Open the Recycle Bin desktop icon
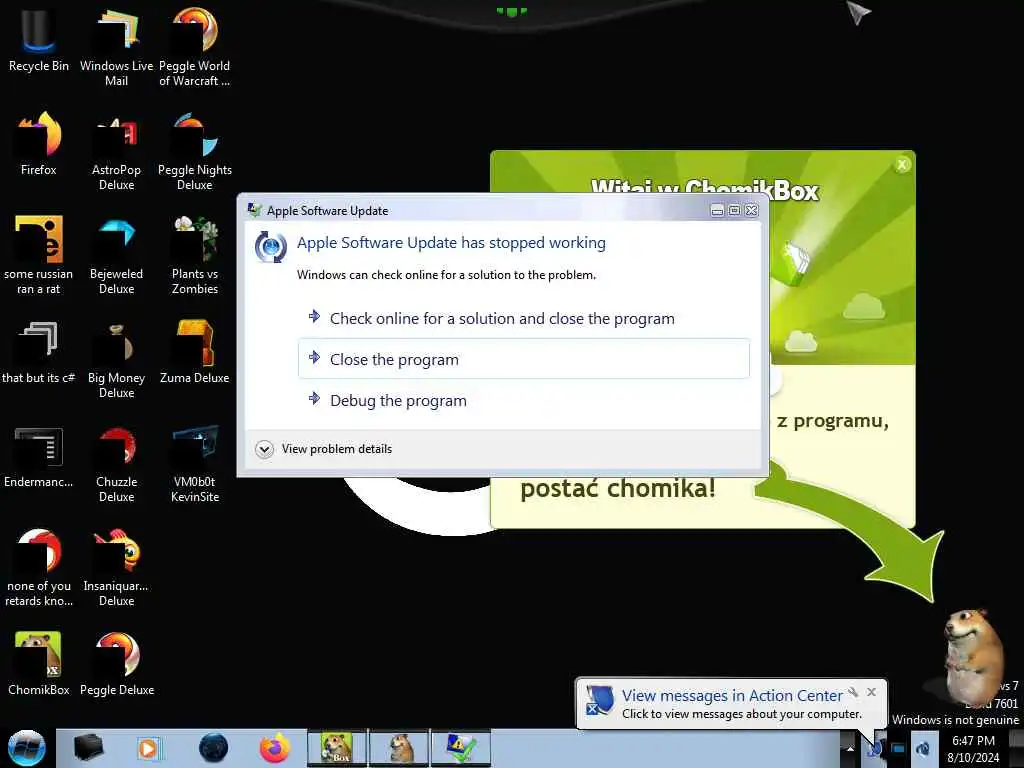This screenshot has width=1024, height=768. pos(39,39)
